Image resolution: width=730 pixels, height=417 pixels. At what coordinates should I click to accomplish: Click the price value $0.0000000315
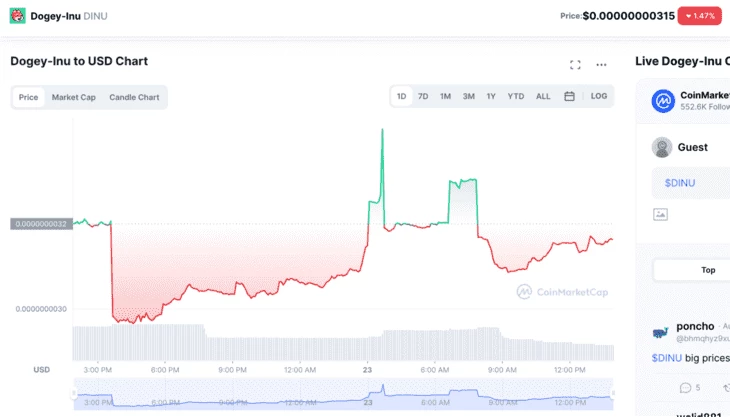click(x=629, y=16)
